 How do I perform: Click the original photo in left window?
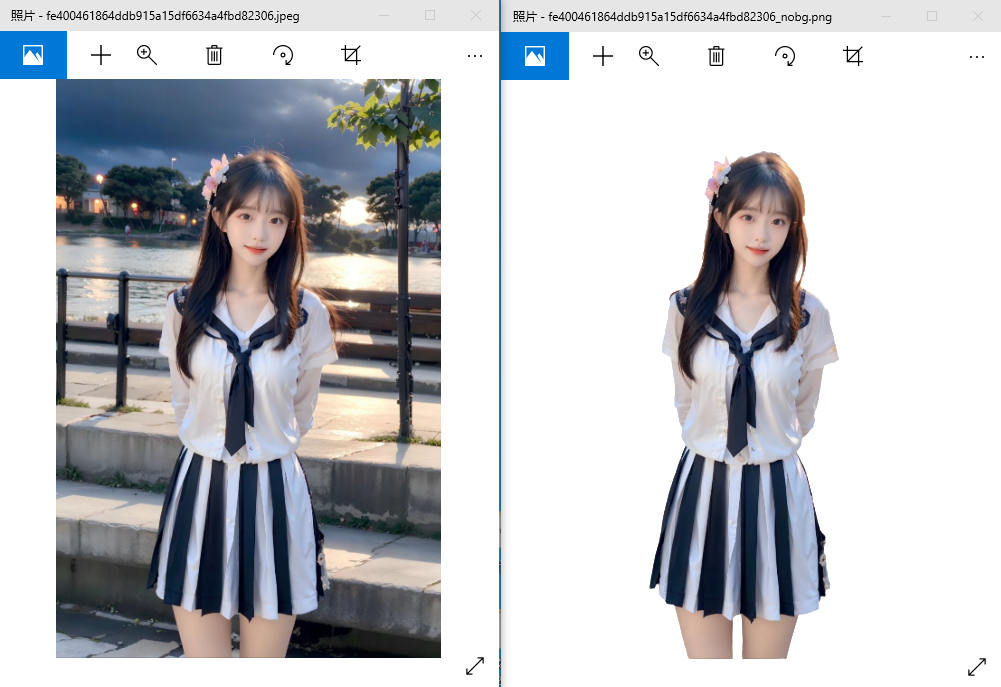[x=248, y=368]
